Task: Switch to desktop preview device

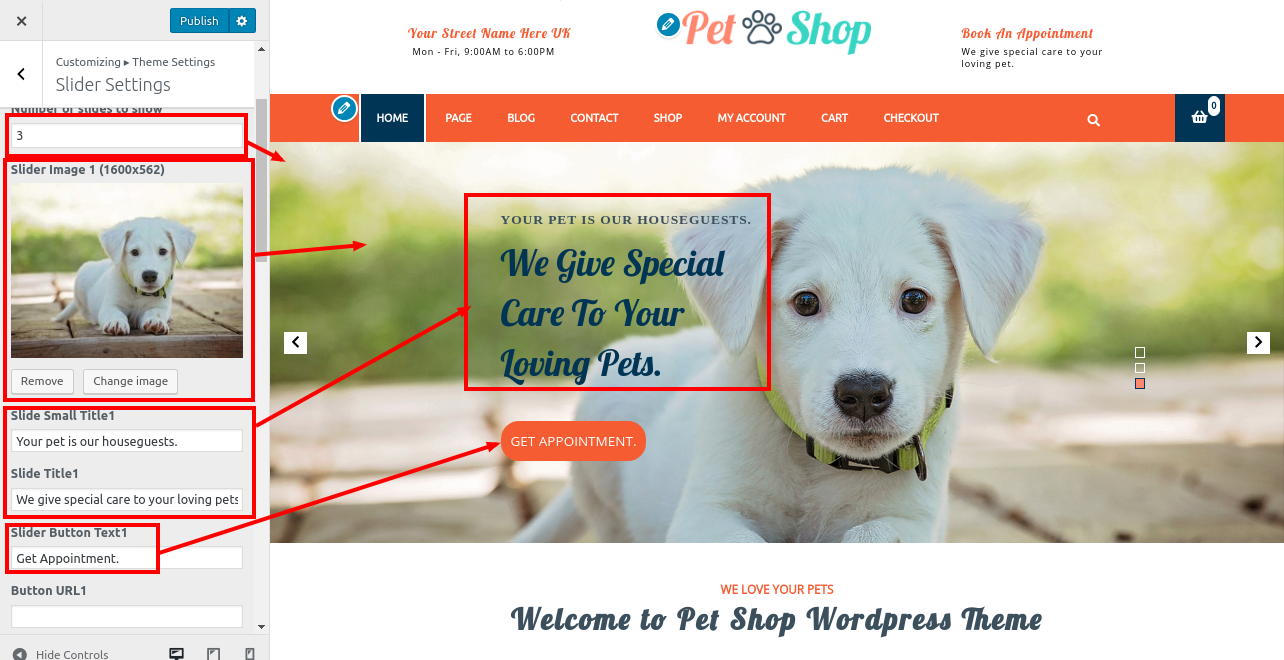Action: click(x=177, y=654)
